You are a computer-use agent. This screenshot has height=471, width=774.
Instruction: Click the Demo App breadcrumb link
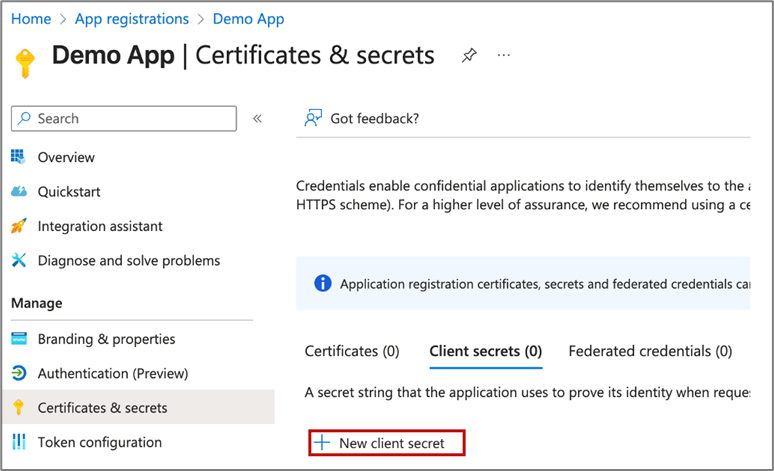(x=249, y=19)
